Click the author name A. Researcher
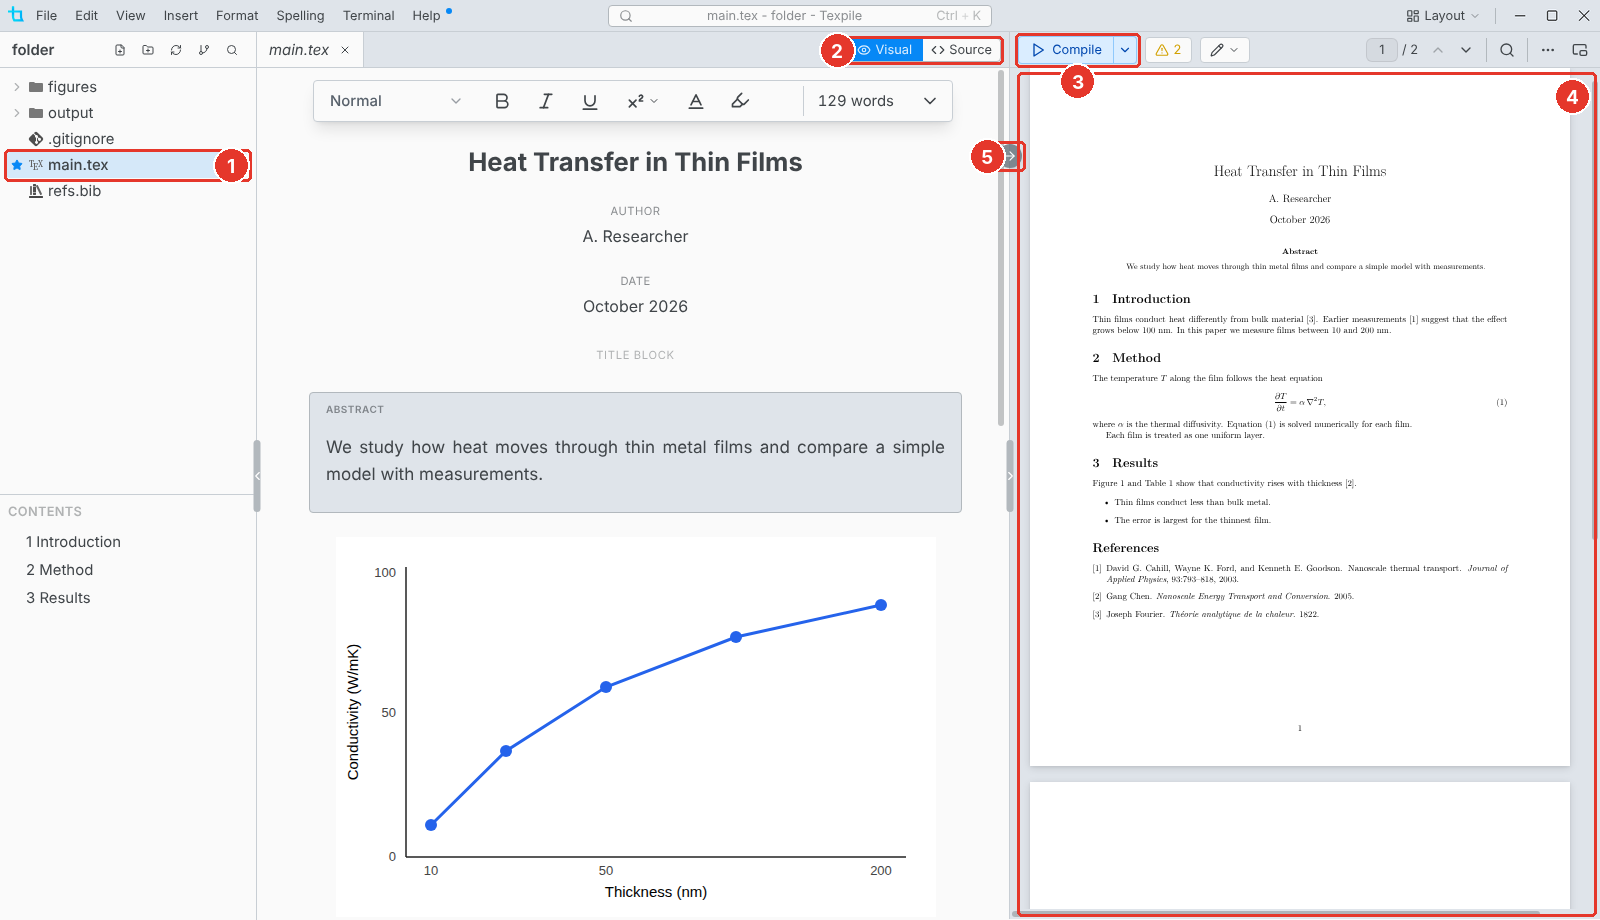 point(635,237)
